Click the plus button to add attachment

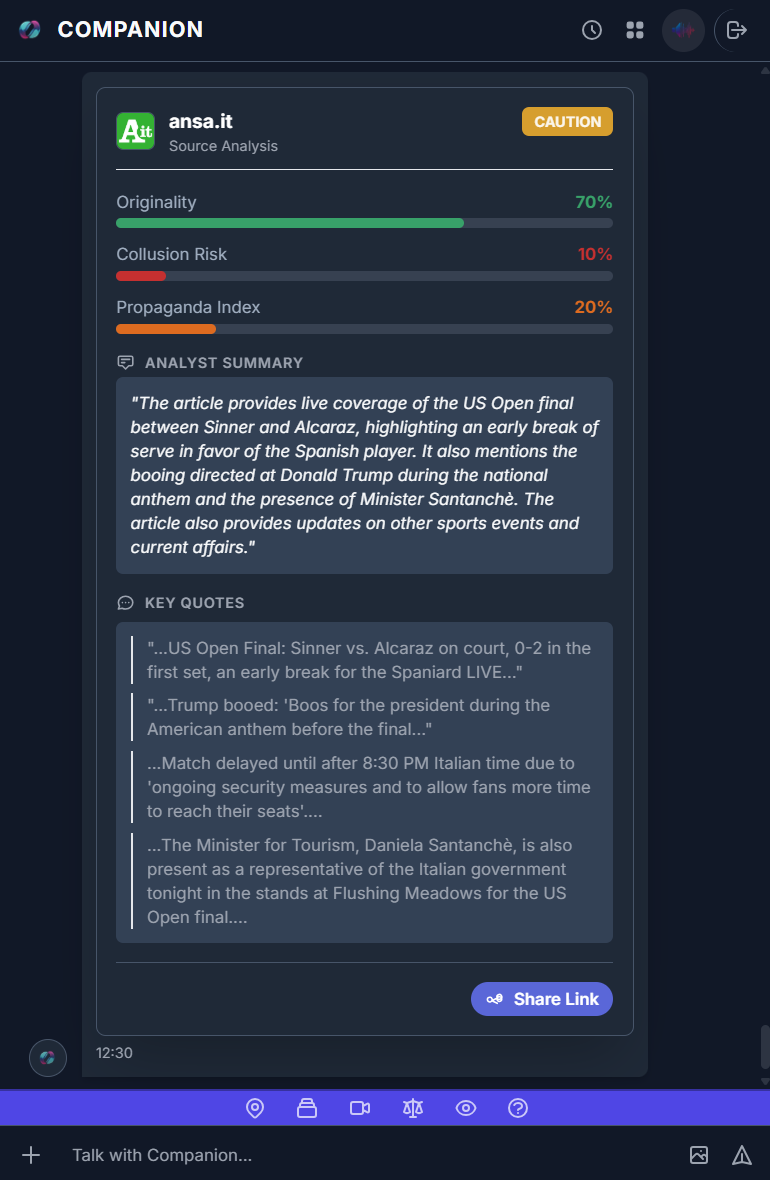(x=31, y=1155)
